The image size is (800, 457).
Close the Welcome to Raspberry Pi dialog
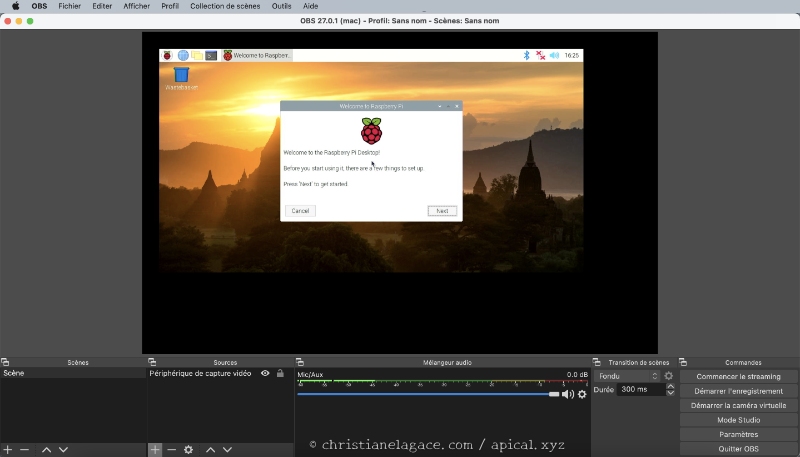click(x=457, y=106)
